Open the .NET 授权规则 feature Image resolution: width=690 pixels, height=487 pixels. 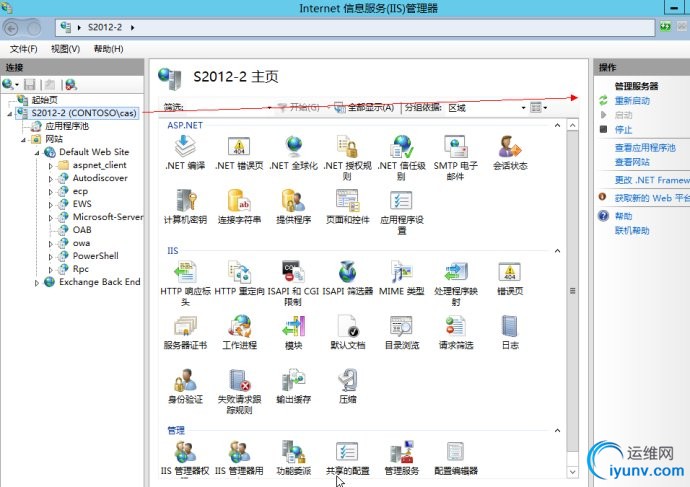[347, 158]
